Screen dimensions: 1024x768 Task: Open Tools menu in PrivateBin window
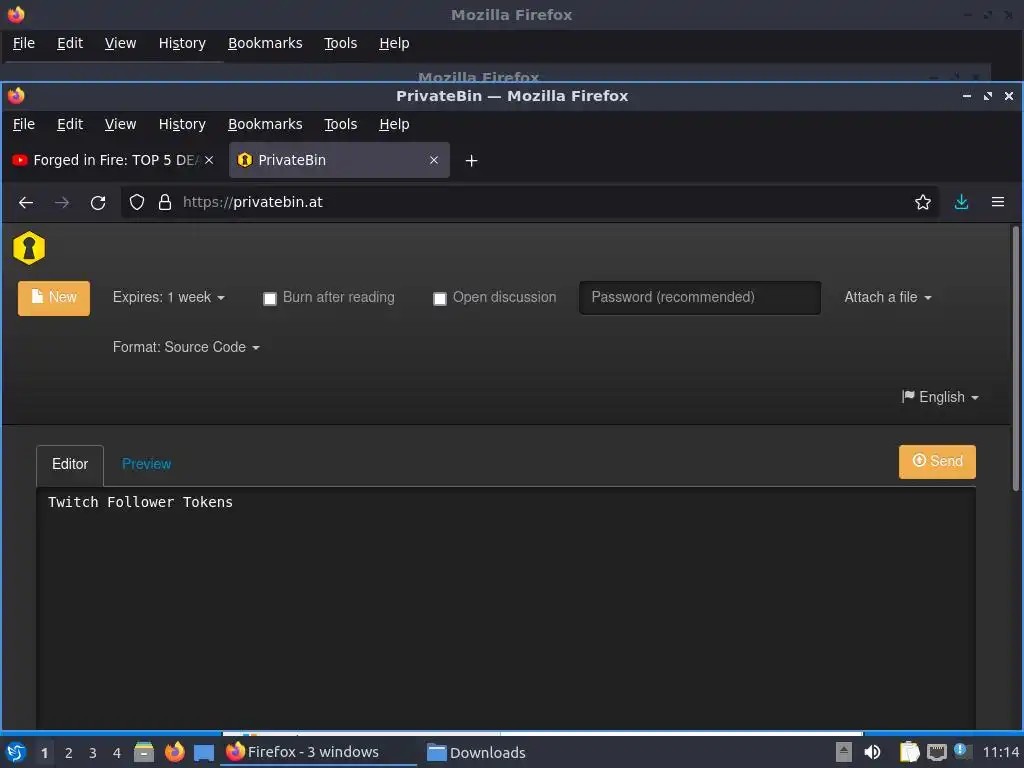pos(340,124)
